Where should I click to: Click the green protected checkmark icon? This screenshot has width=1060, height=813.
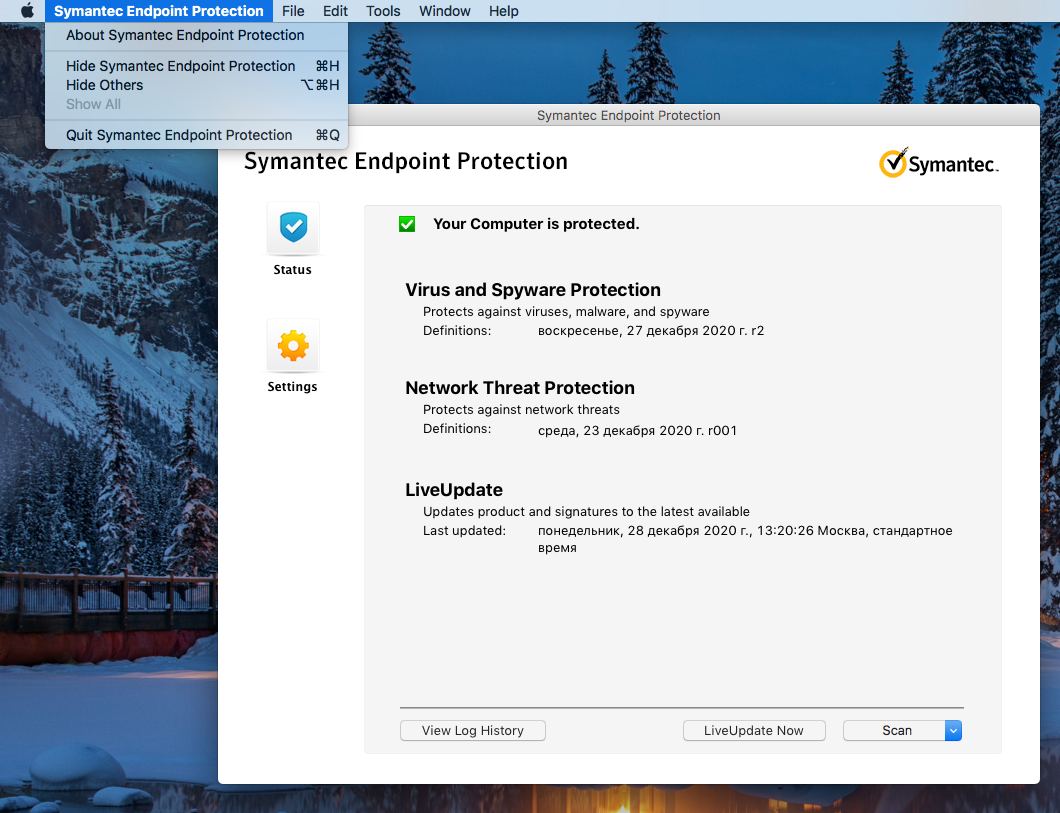click(x=407, y=224)
